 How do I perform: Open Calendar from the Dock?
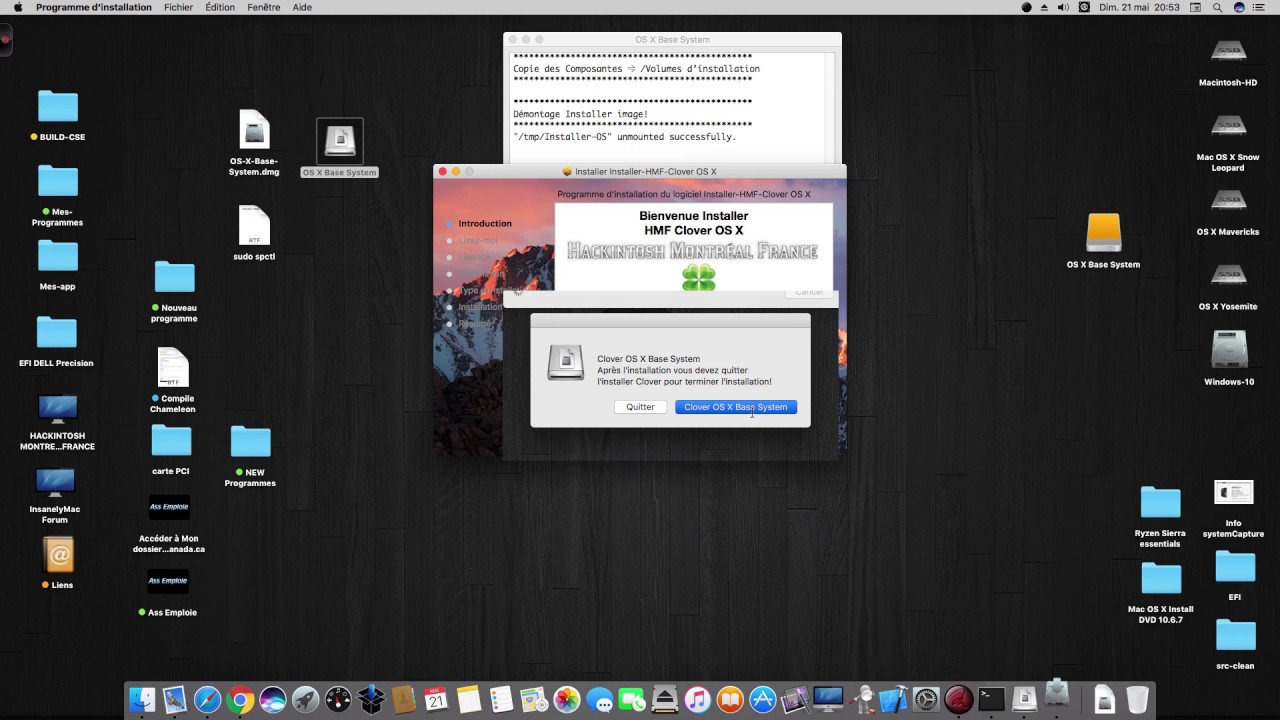coord(436,699)
